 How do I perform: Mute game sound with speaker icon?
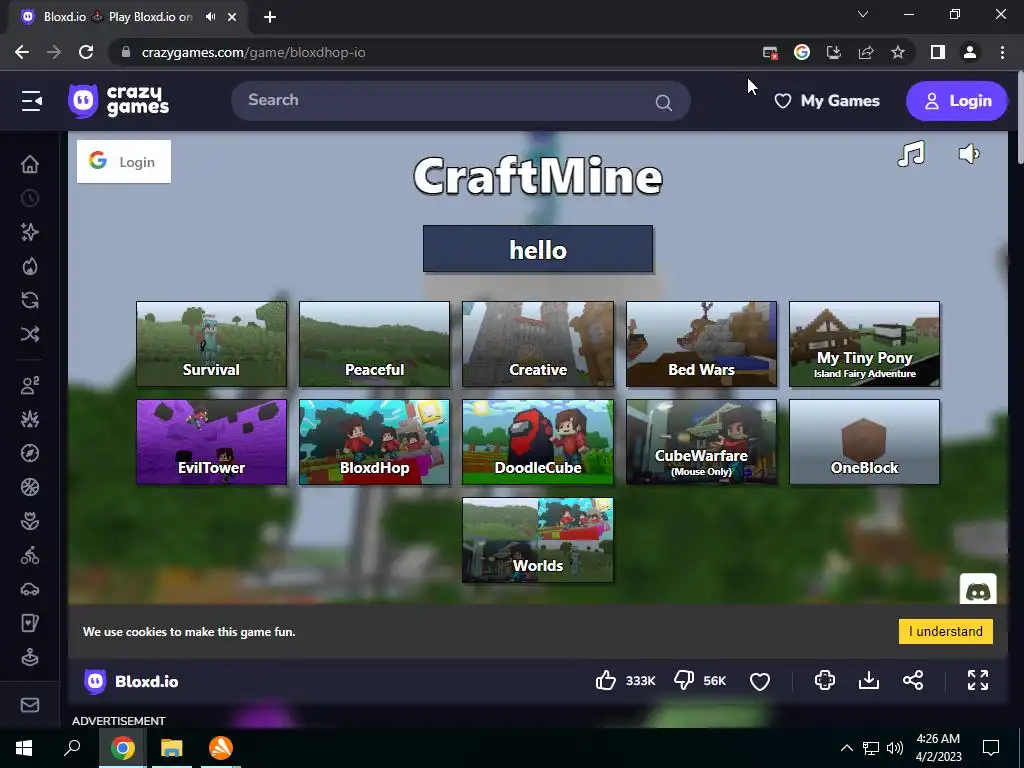(969, 154)
